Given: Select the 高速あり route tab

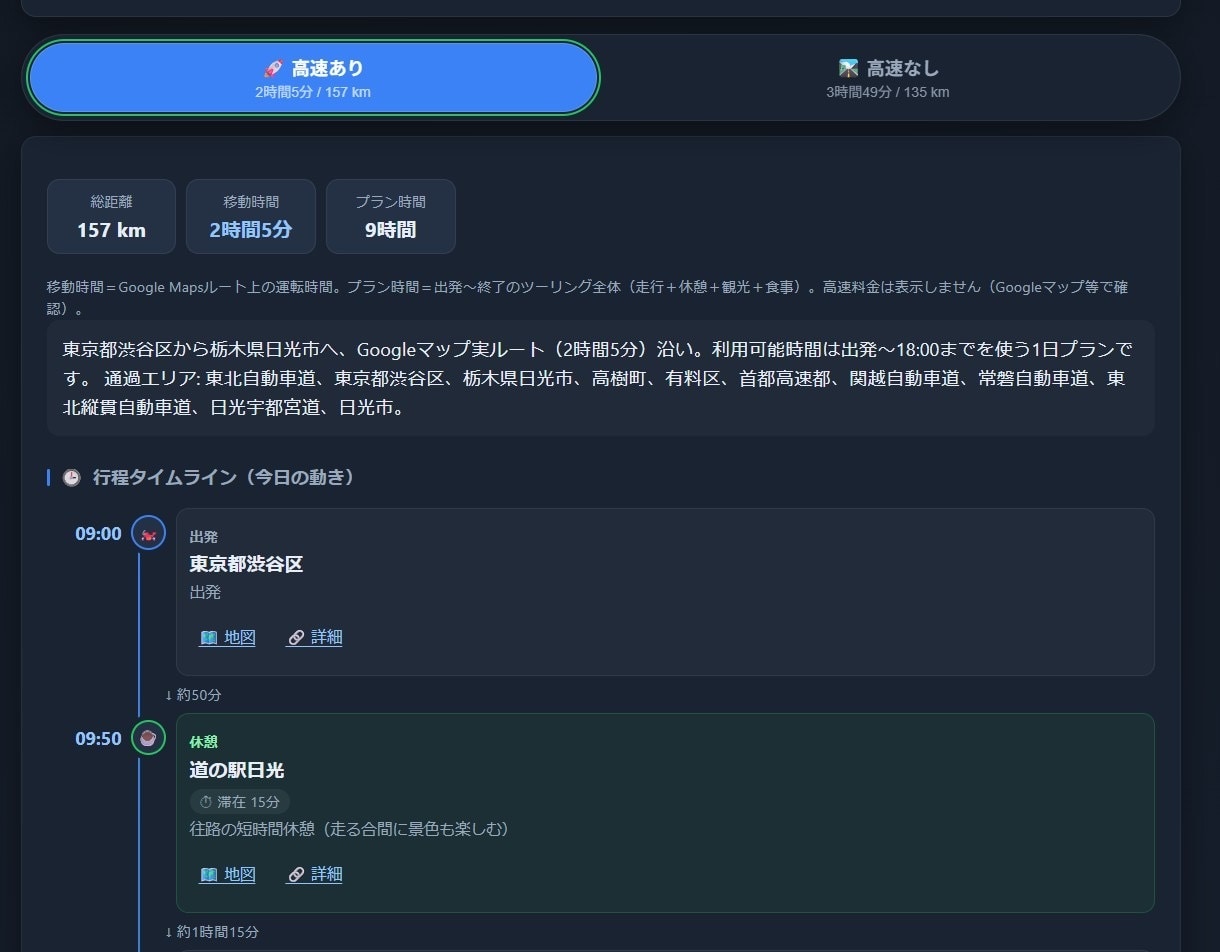Looking at the screenshot, I should (313, 77).
